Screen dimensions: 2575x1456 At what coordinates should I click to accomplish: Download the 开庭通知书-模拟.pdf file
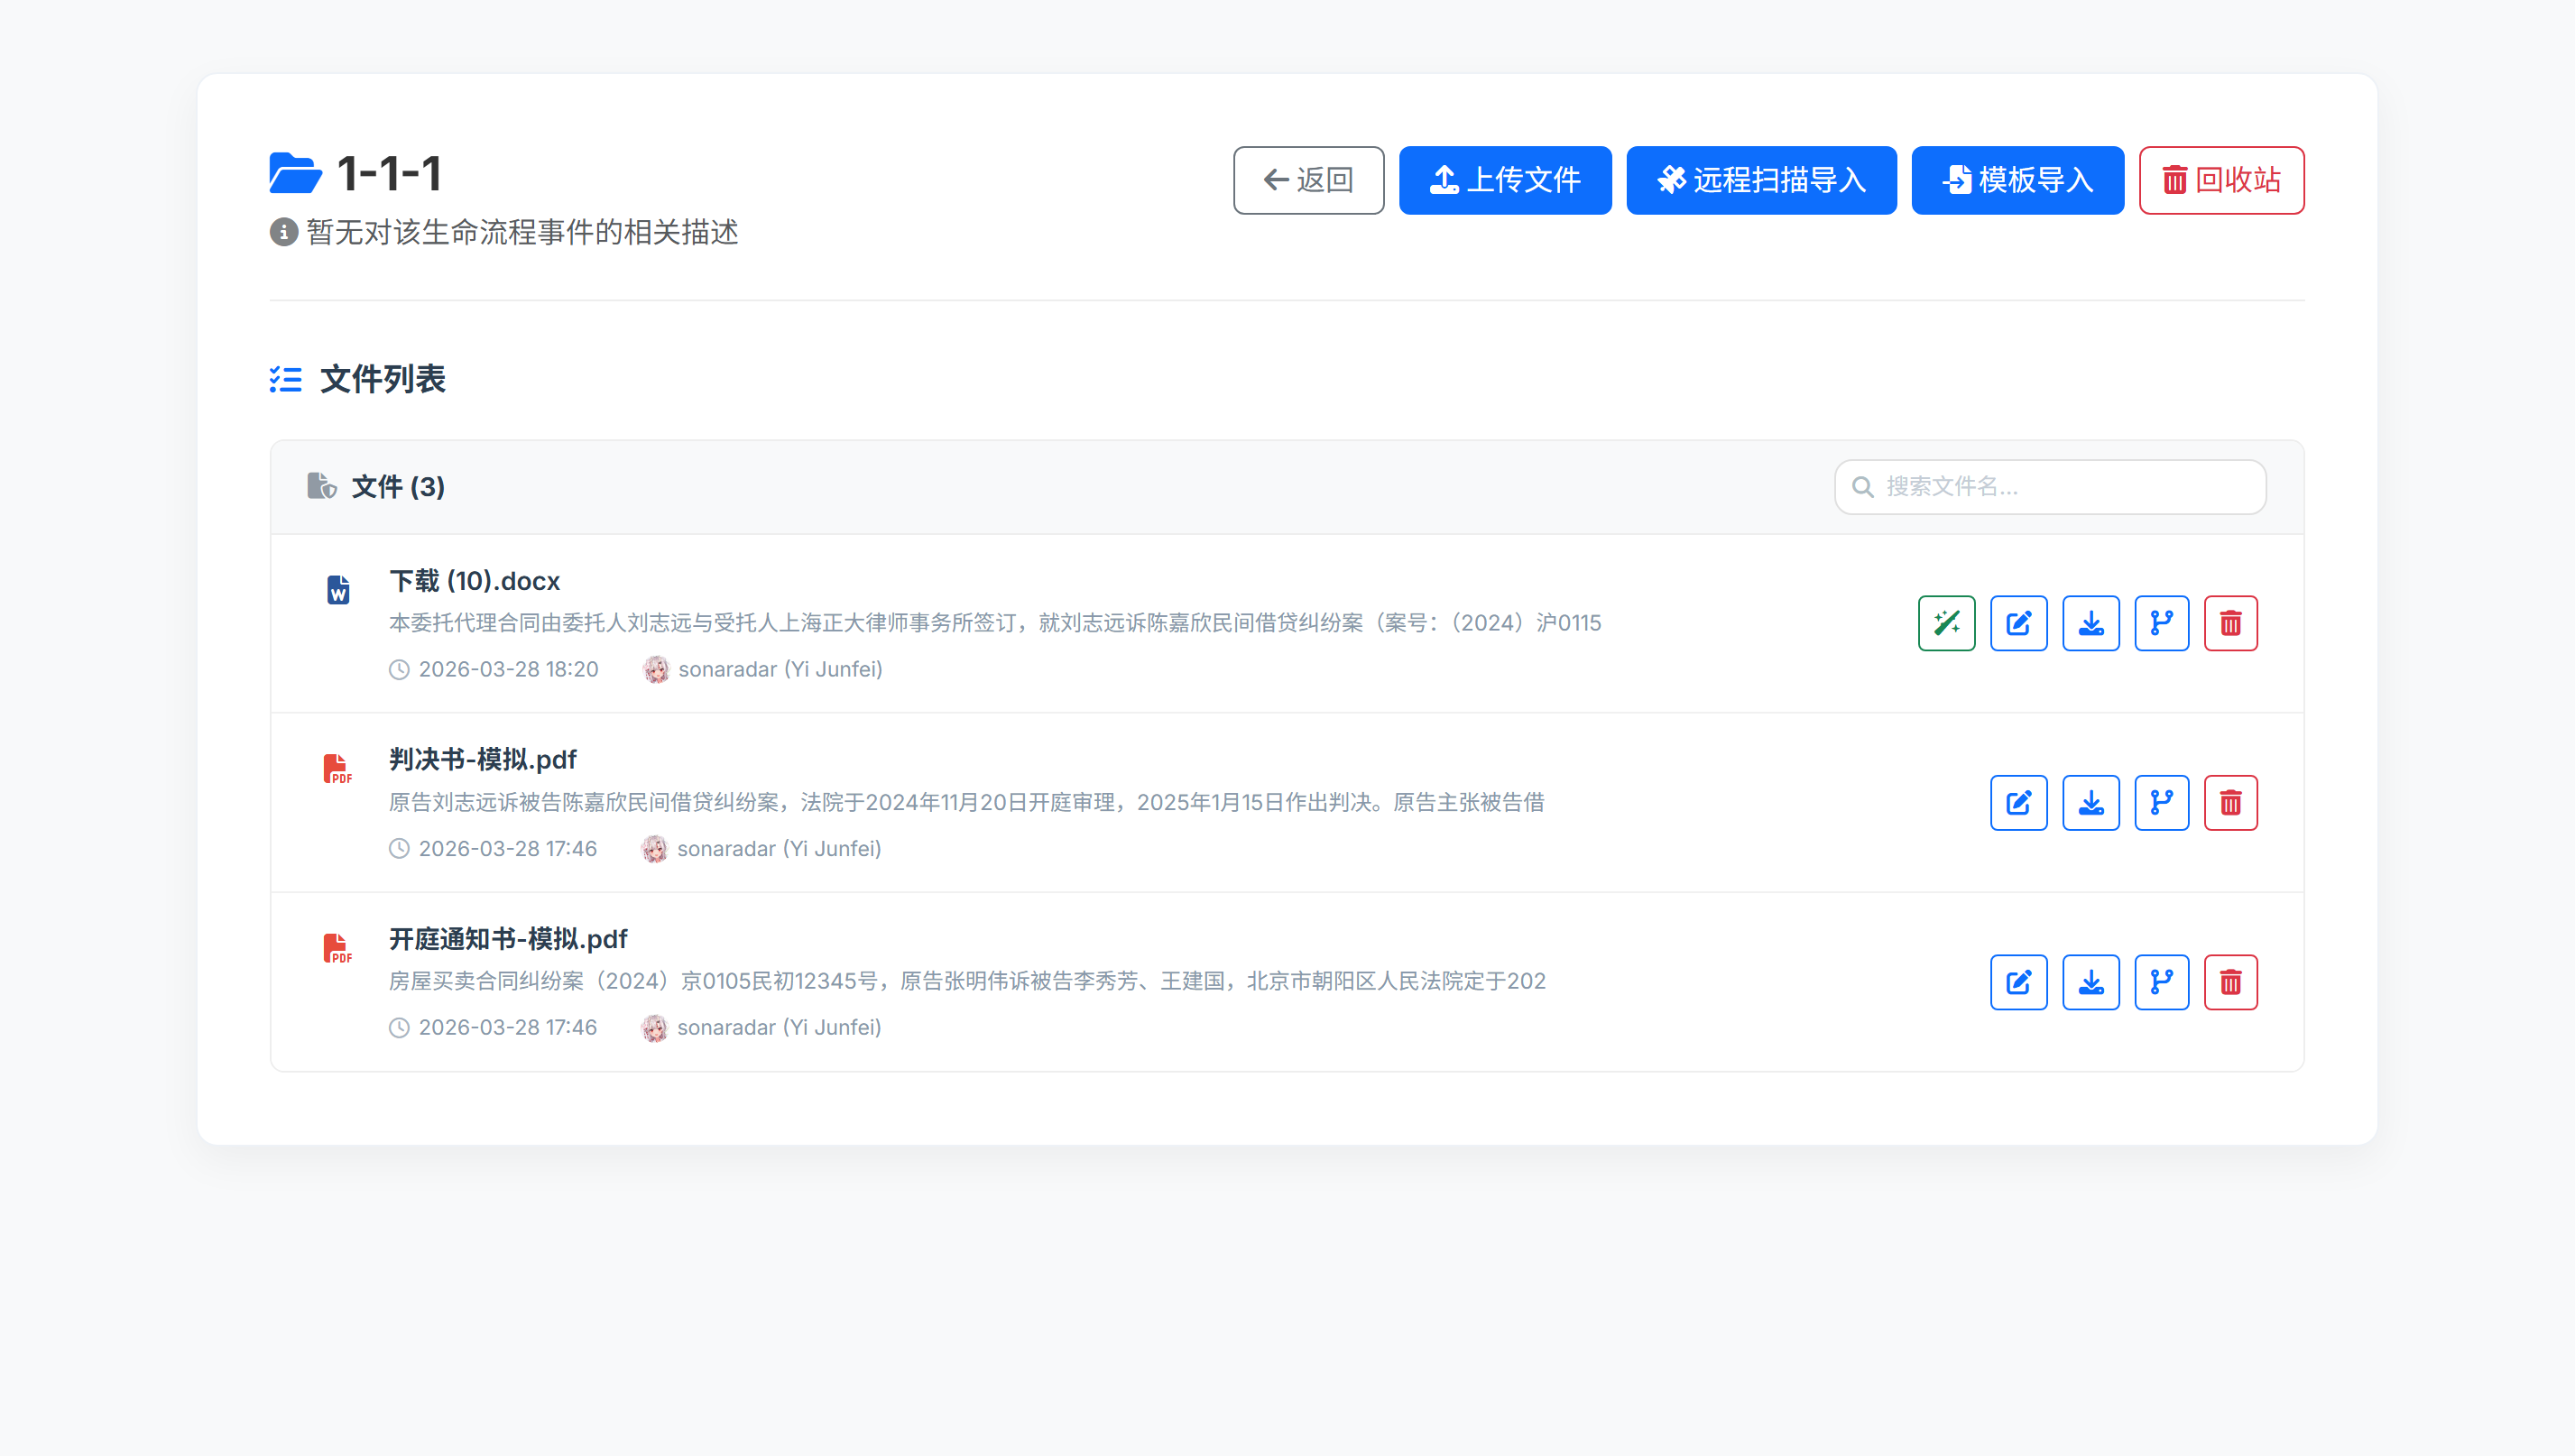2090,982
